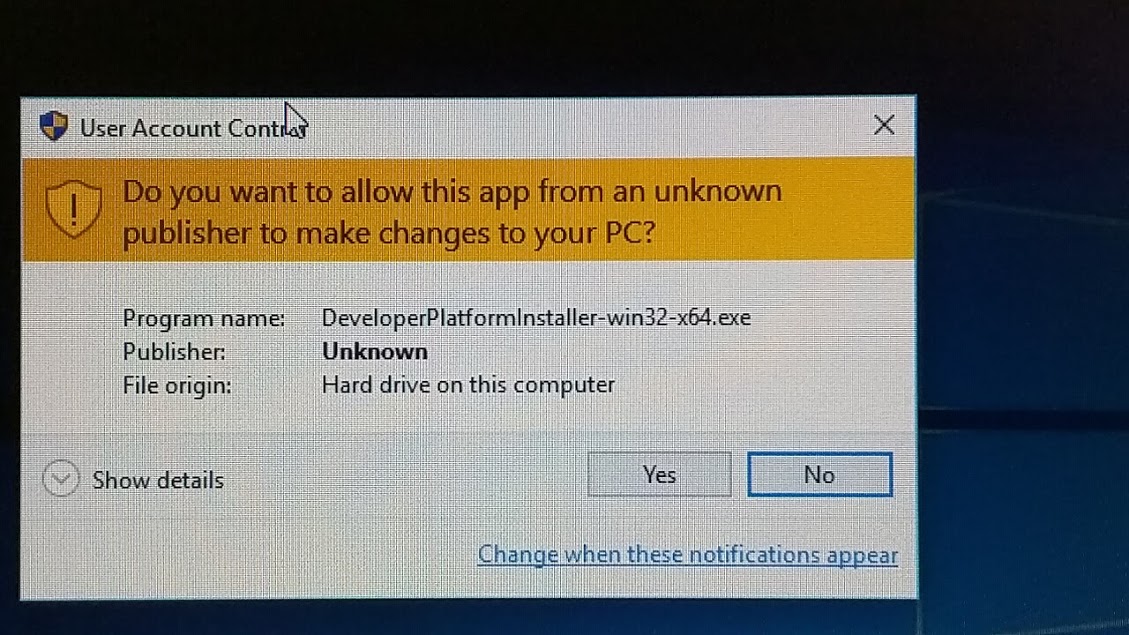The image size is (1129, 635).
Task: Expand the Show details chevron
Action: 60,479
